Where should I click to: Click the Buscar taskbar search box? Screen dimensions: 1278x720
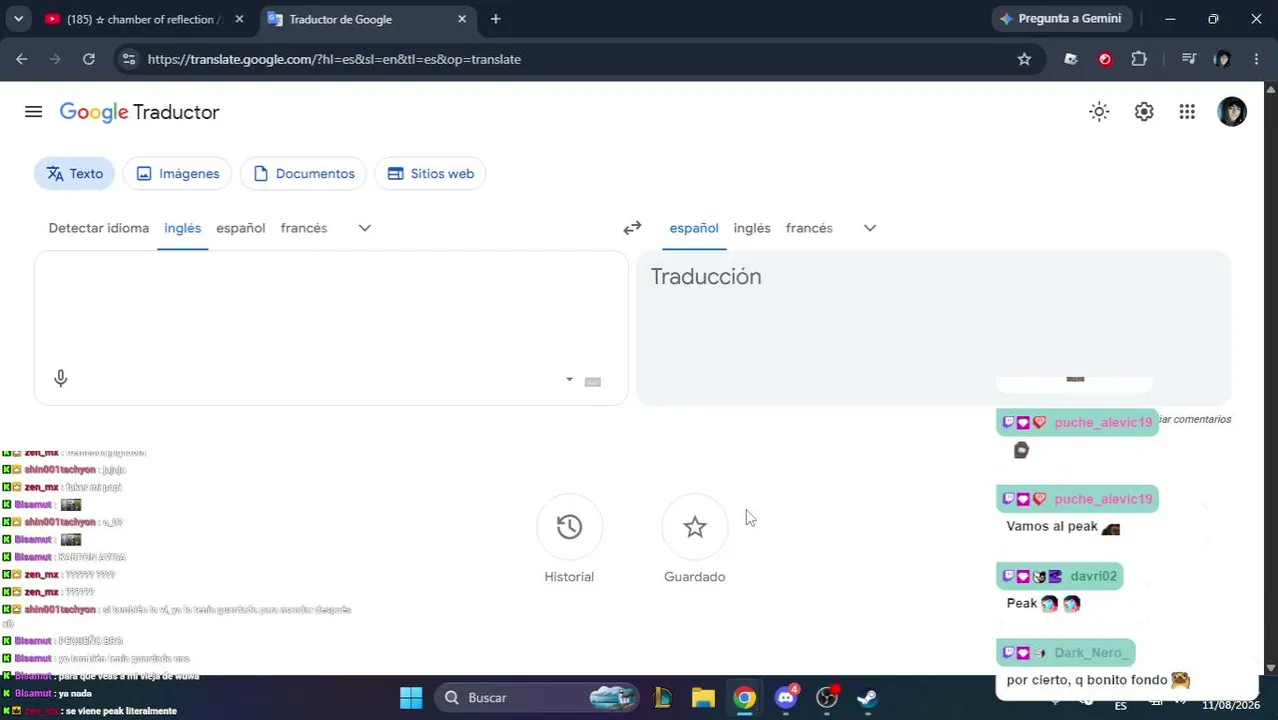(x=537, y=698)
